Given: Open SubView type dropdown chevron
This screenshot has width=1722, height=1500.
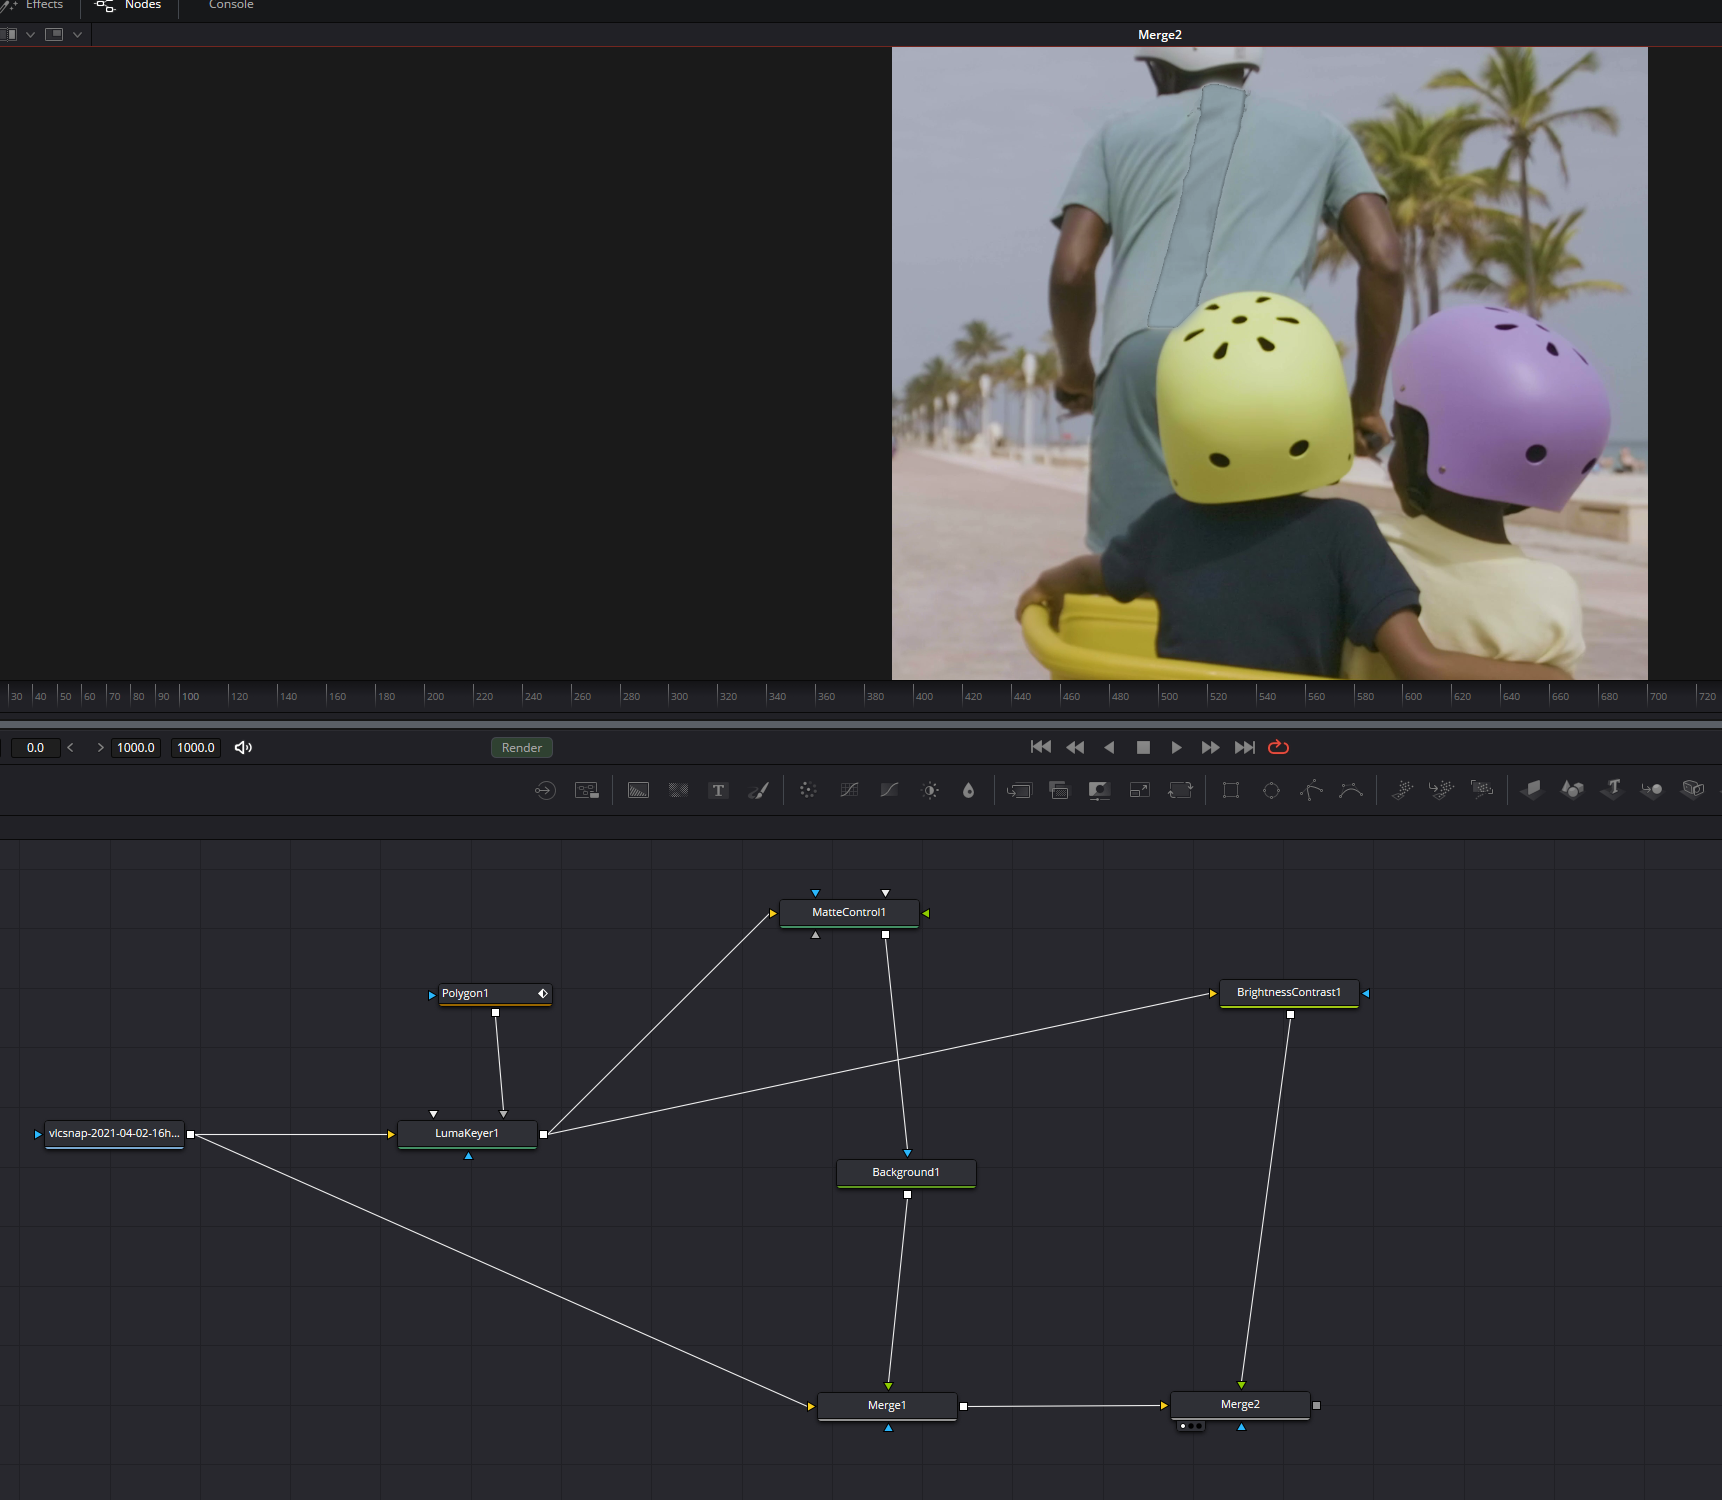Looking at the screenshot, I should [x=77, y=34].
